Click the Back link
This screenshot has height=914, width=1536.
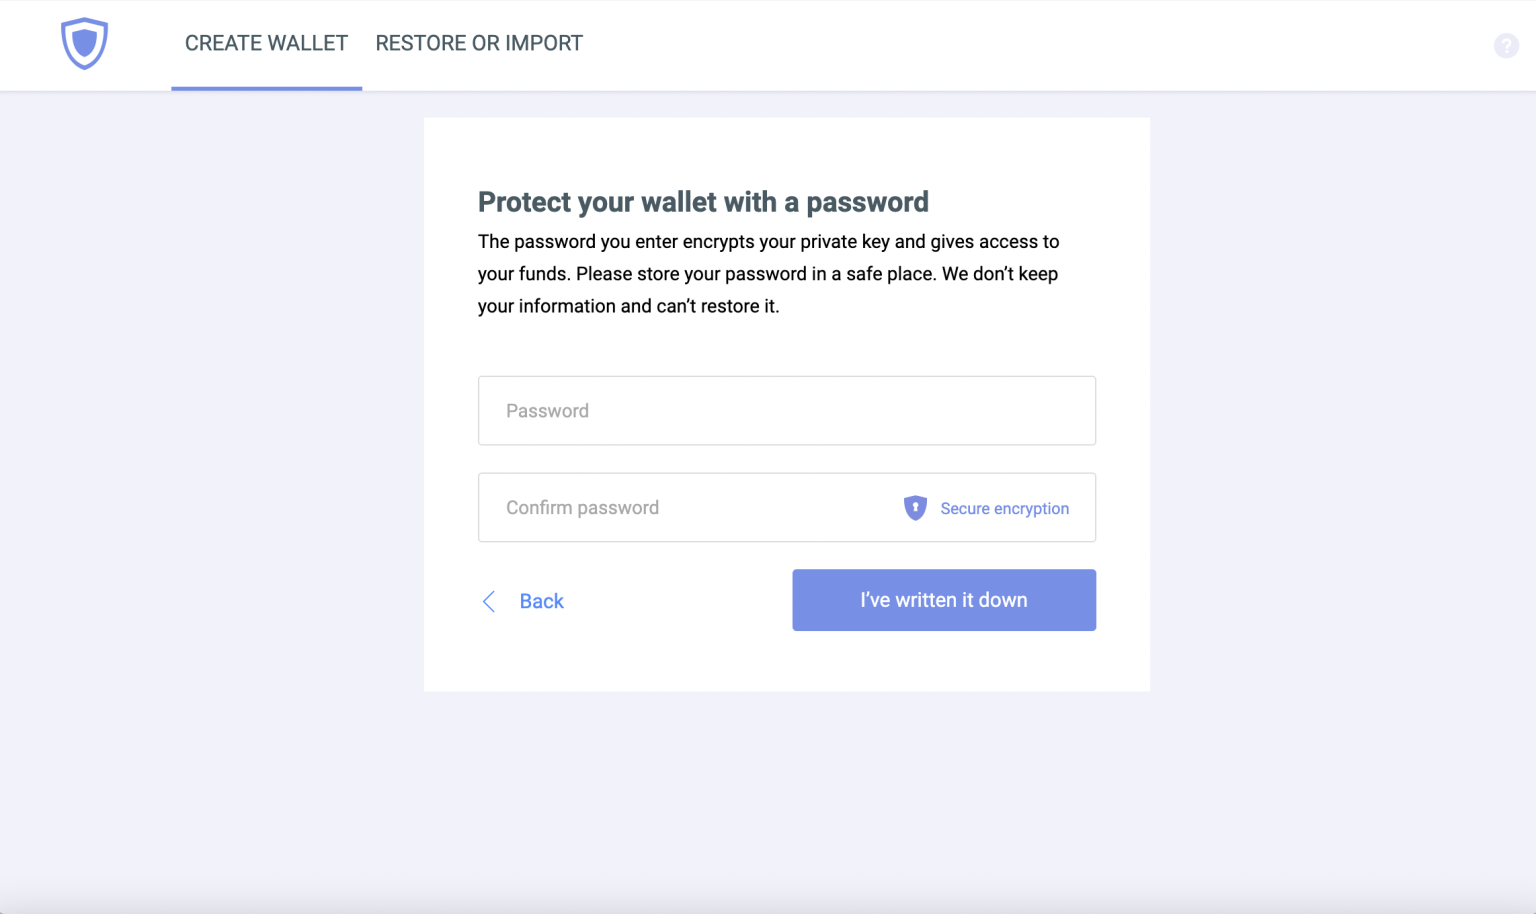[541, 600]
